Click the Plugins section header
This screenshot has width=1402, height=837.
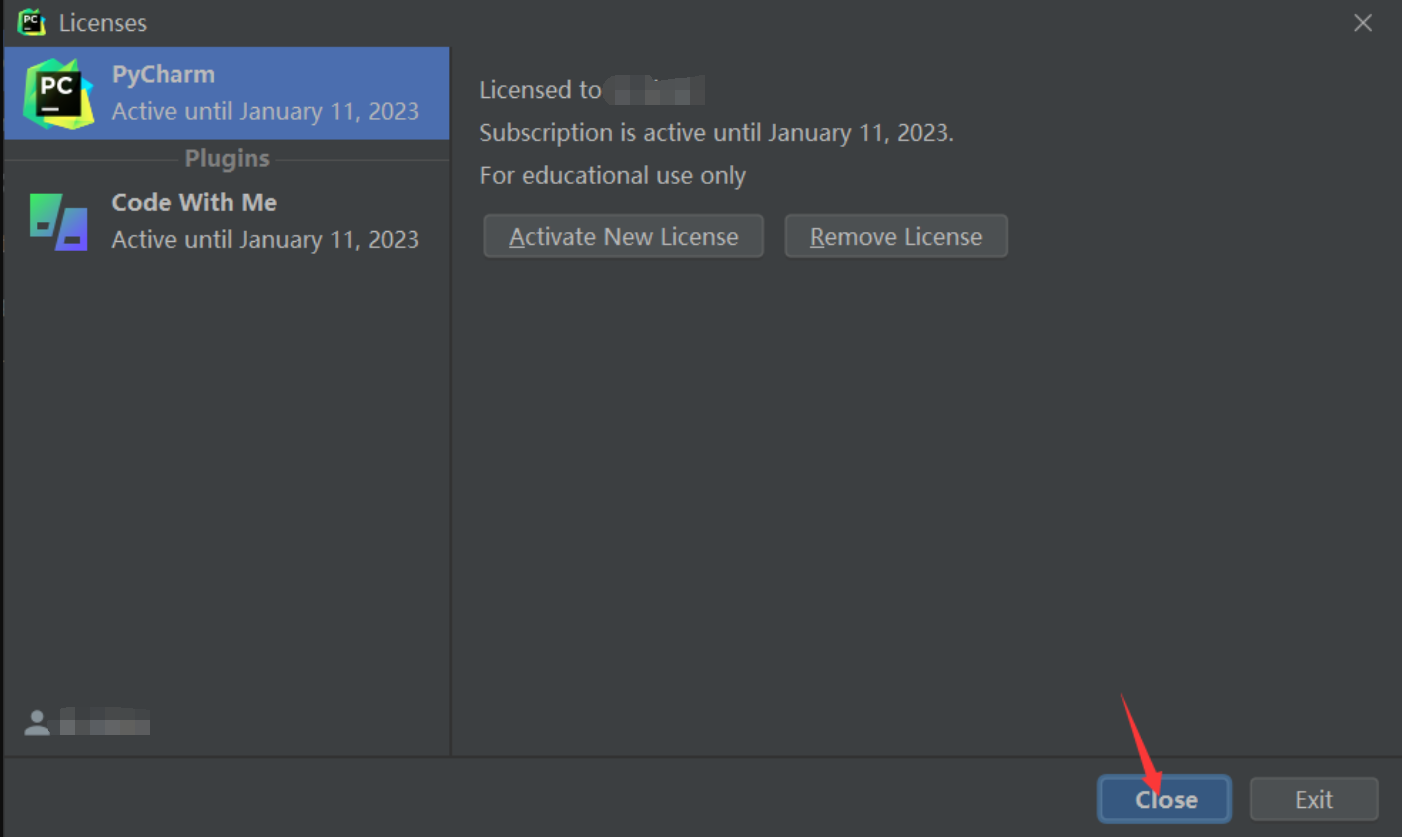coord(227,159)
